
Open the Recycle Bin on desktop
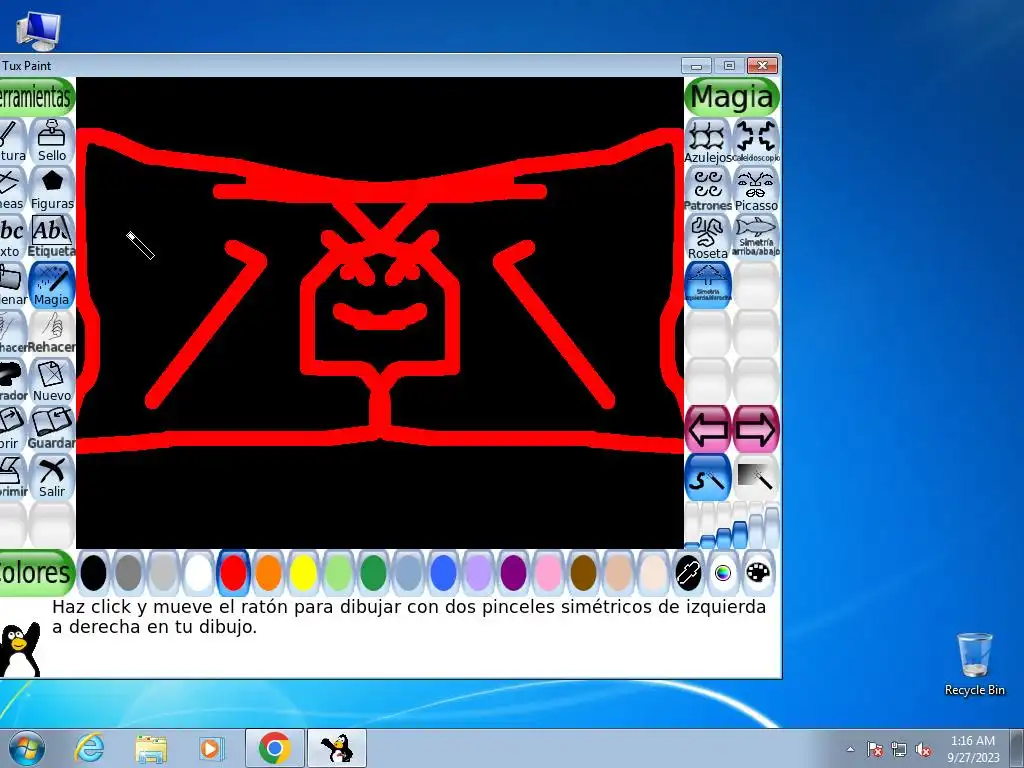pos(974,664)
